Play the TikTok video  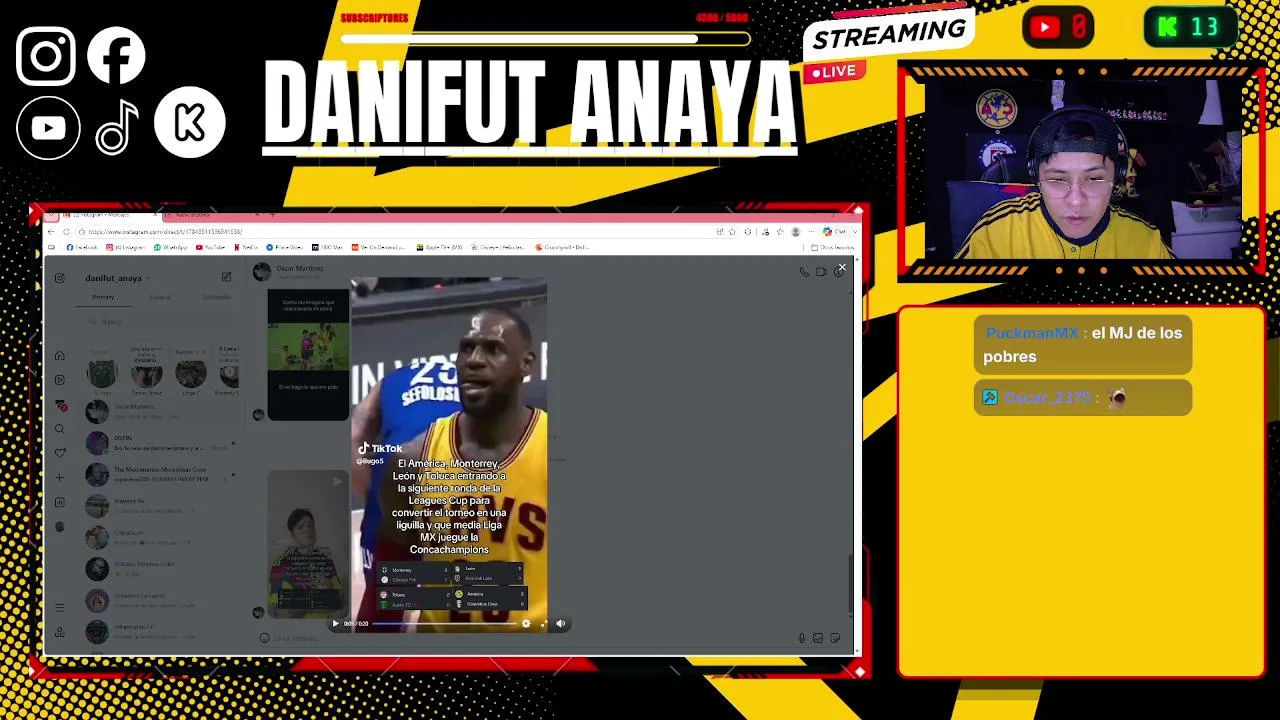pyautogui.click(x=335, y=624)
